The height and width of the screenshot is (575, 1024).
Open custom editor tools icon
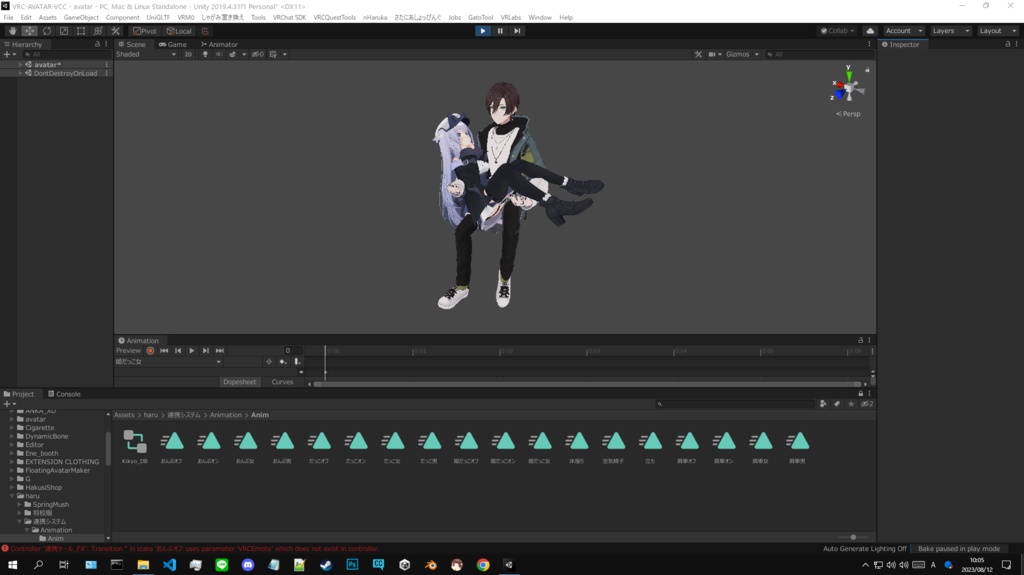(115, 31)
